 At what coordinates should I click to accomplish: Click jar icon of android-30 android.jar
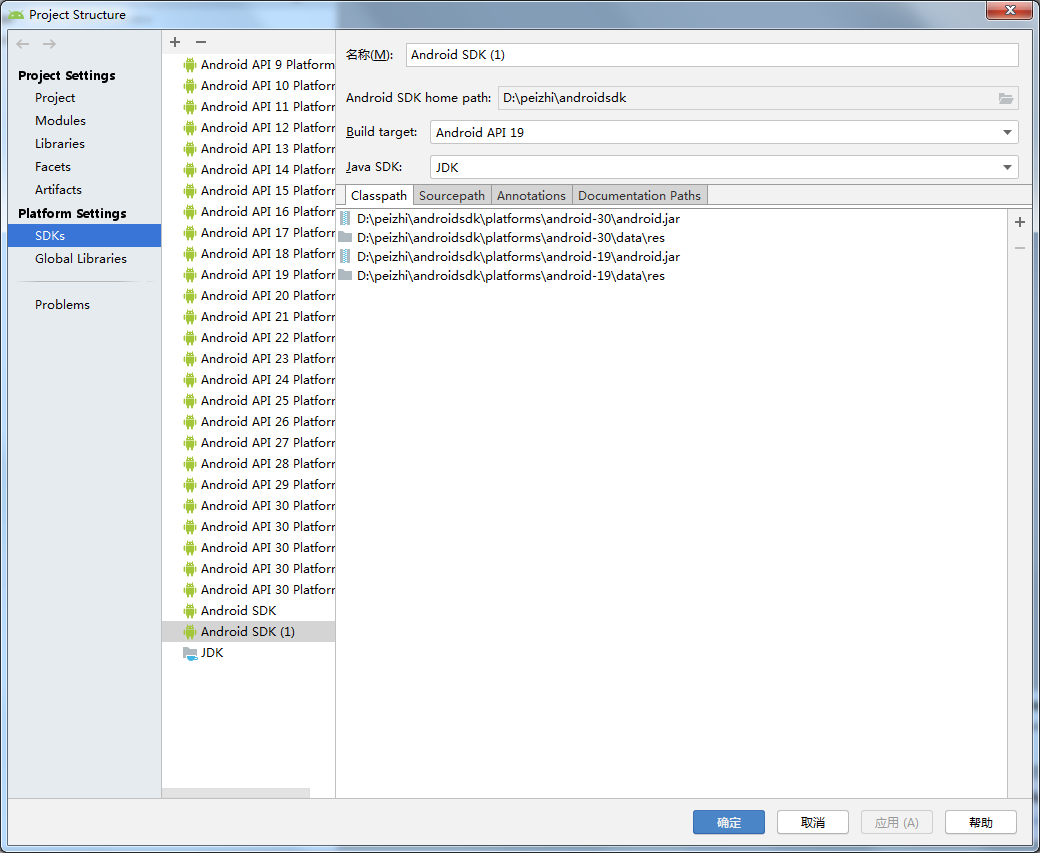pyautogui.click(x=345, y=218)
